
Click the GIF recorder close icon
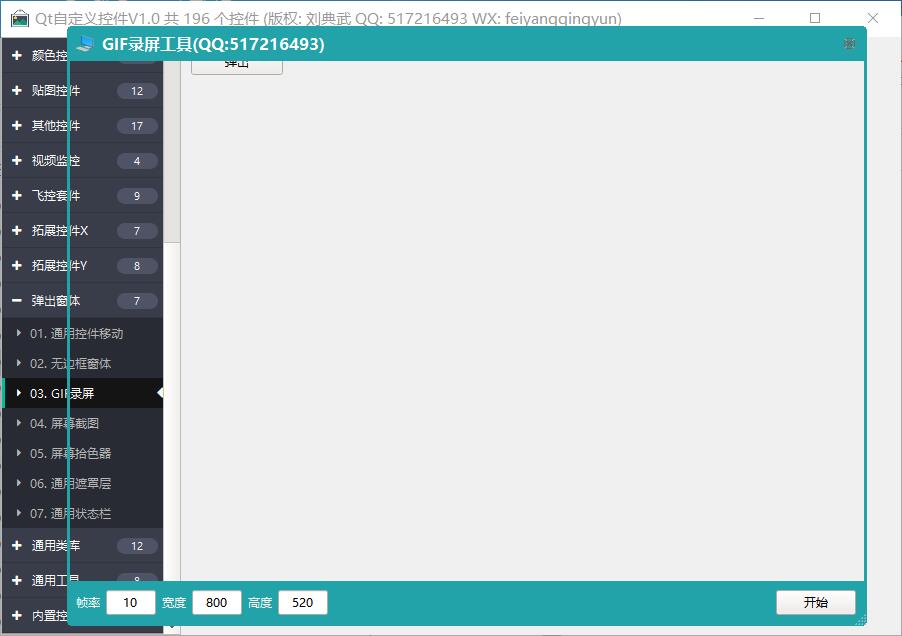[849, 44]
